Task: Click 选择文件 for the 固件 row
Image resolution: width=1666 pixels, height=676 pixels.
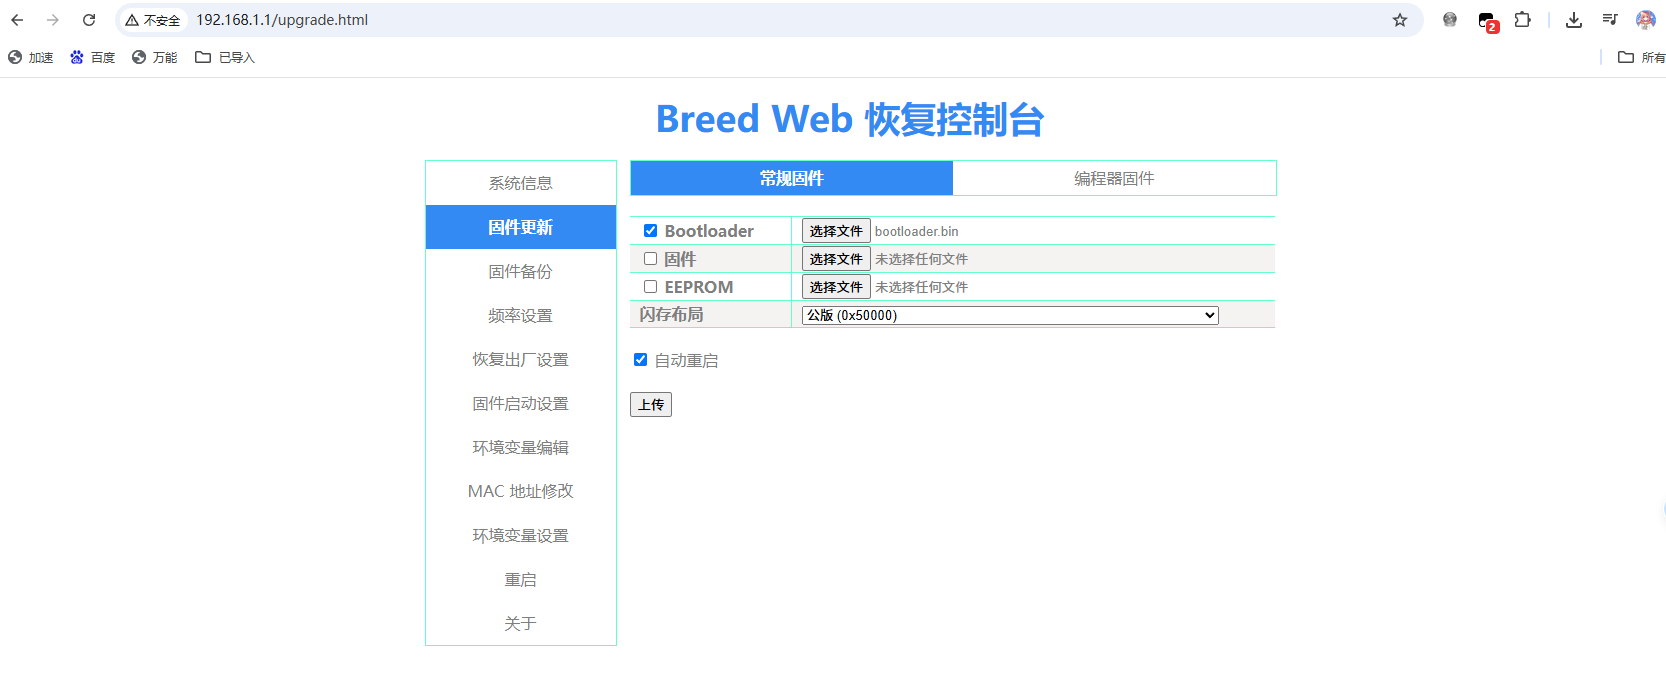Action: tap(836, 259)
